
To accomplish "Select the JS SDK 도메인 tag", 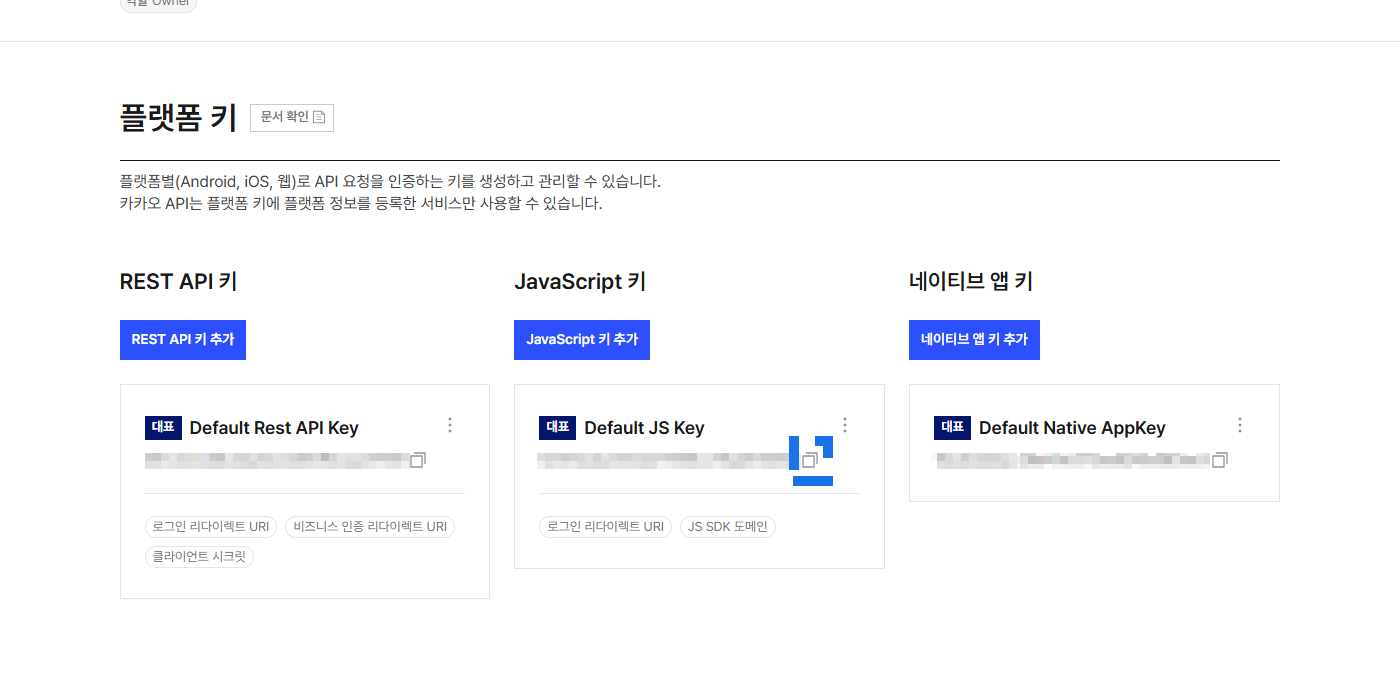I will [728, 526].
